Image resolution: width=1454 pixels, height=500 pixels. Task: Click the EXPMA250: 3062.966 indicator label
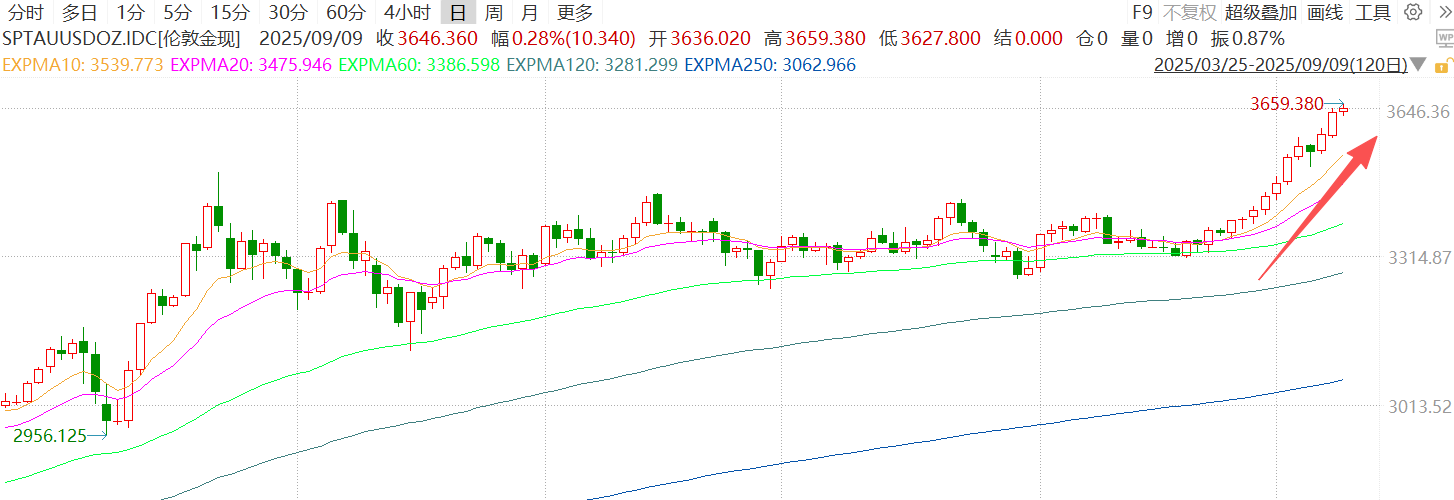coord(770,65)
